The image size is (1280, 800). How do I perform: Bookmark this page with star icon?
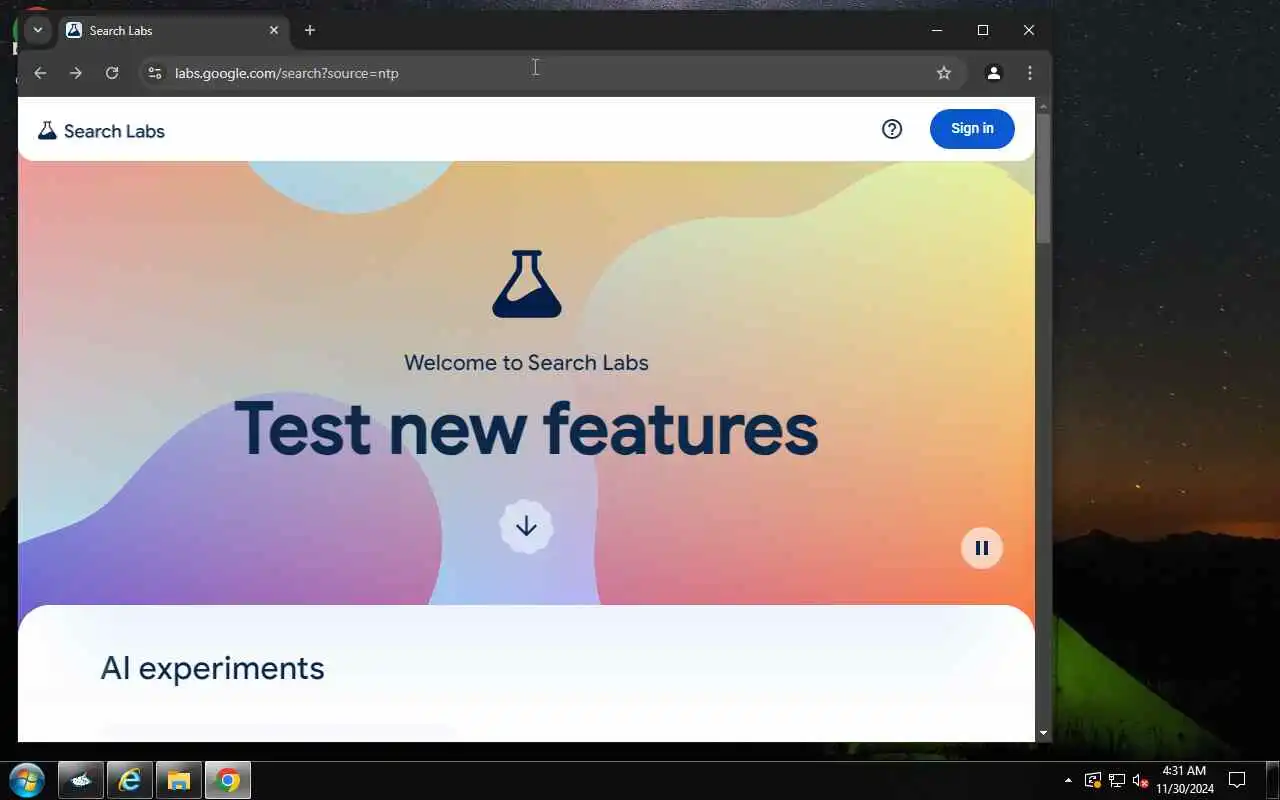(x=943, y=73)
